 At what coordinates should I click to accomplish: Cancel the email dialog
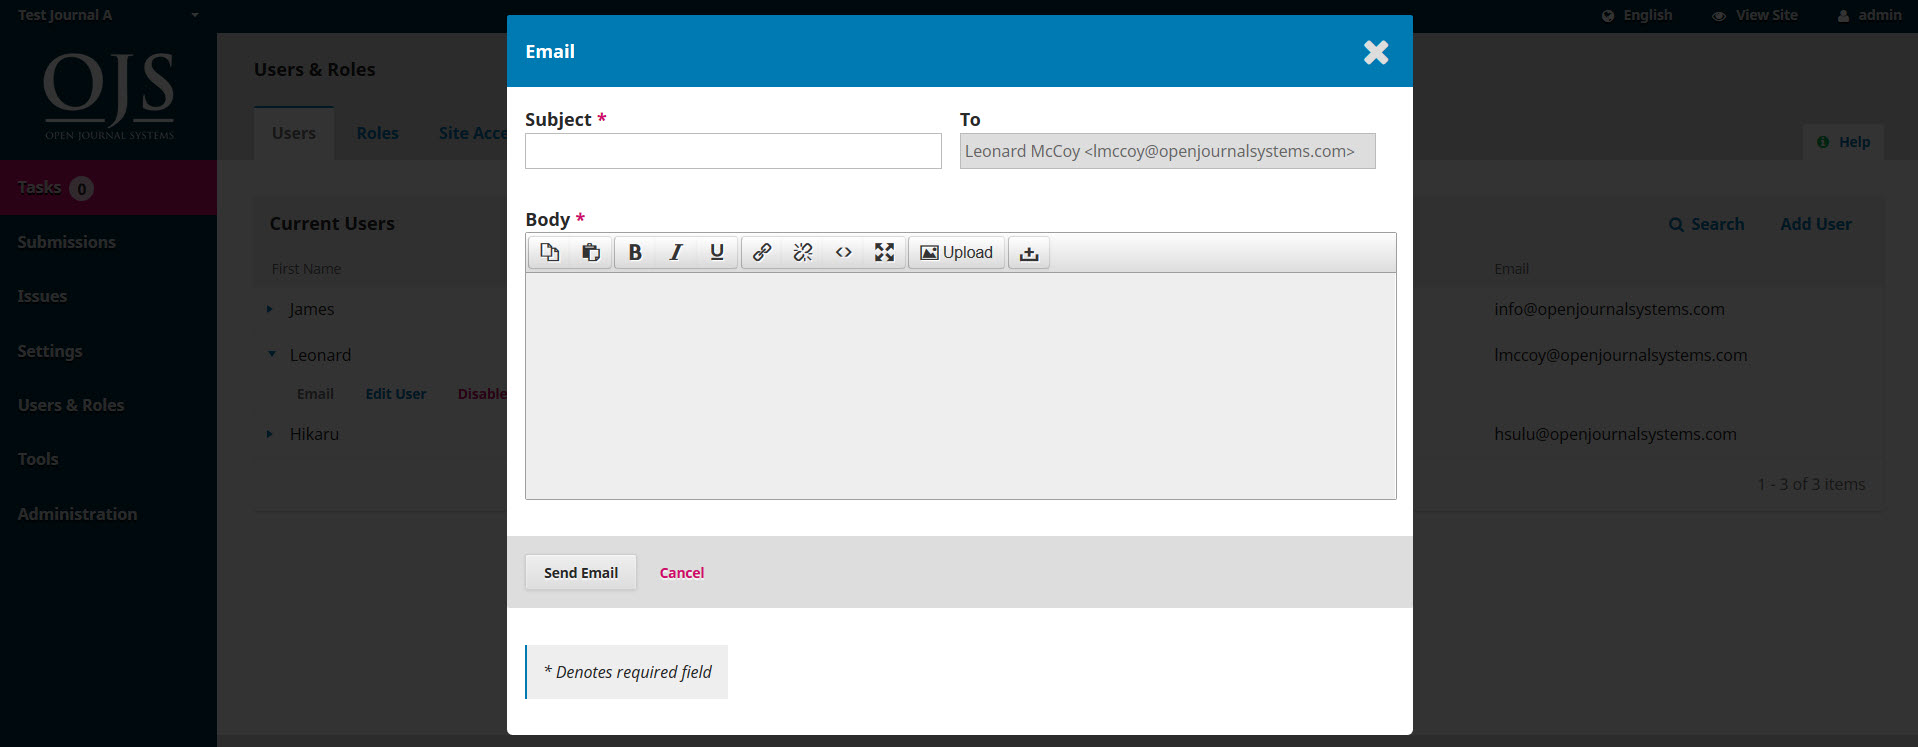coord(682,573)
